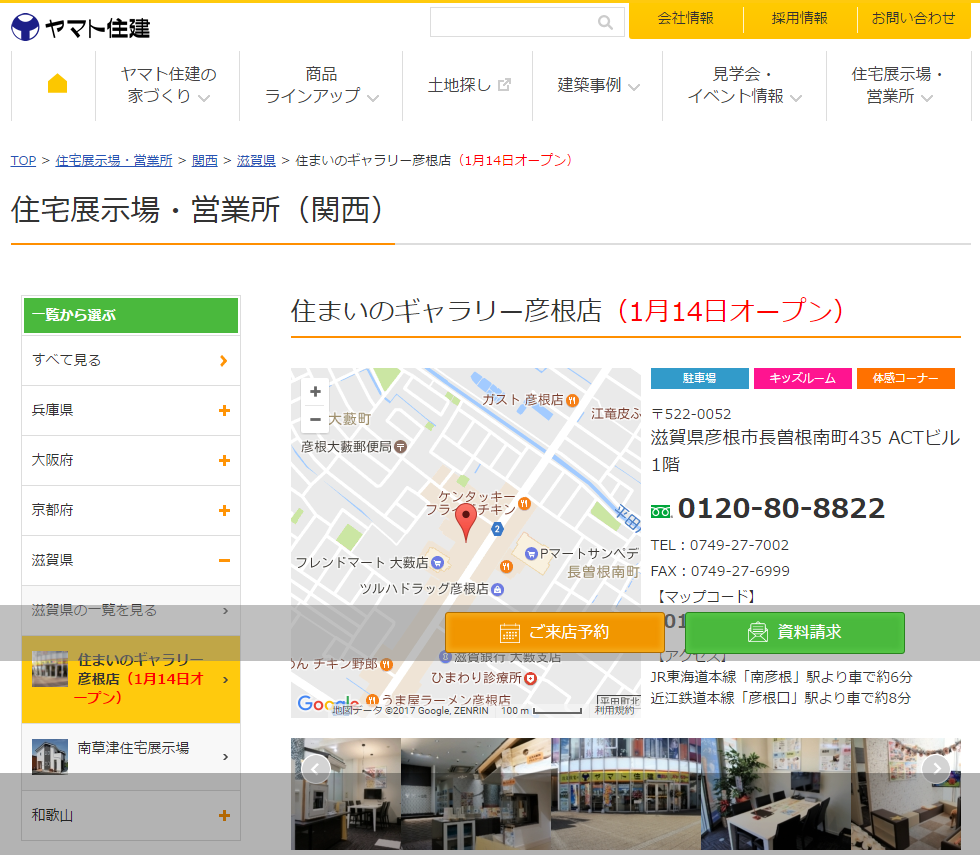980x855 pixels.
Task: Click the search magnifier icon
Action: point(605,22)
